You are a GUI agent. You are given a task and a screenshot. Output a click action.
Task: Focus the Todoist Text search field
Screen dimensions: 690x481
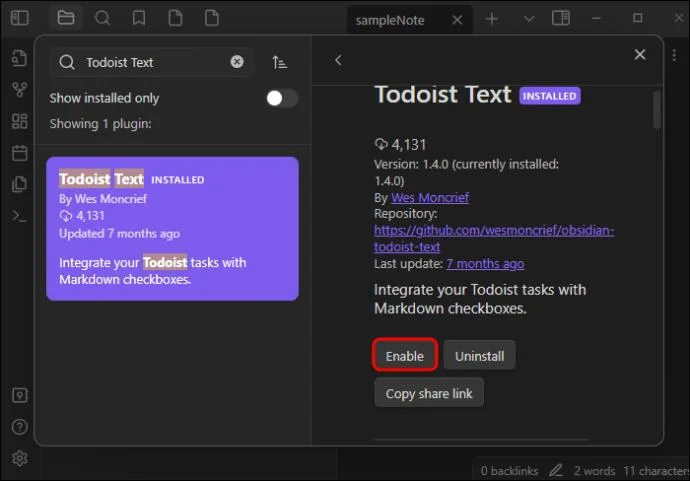pos(151,62)
